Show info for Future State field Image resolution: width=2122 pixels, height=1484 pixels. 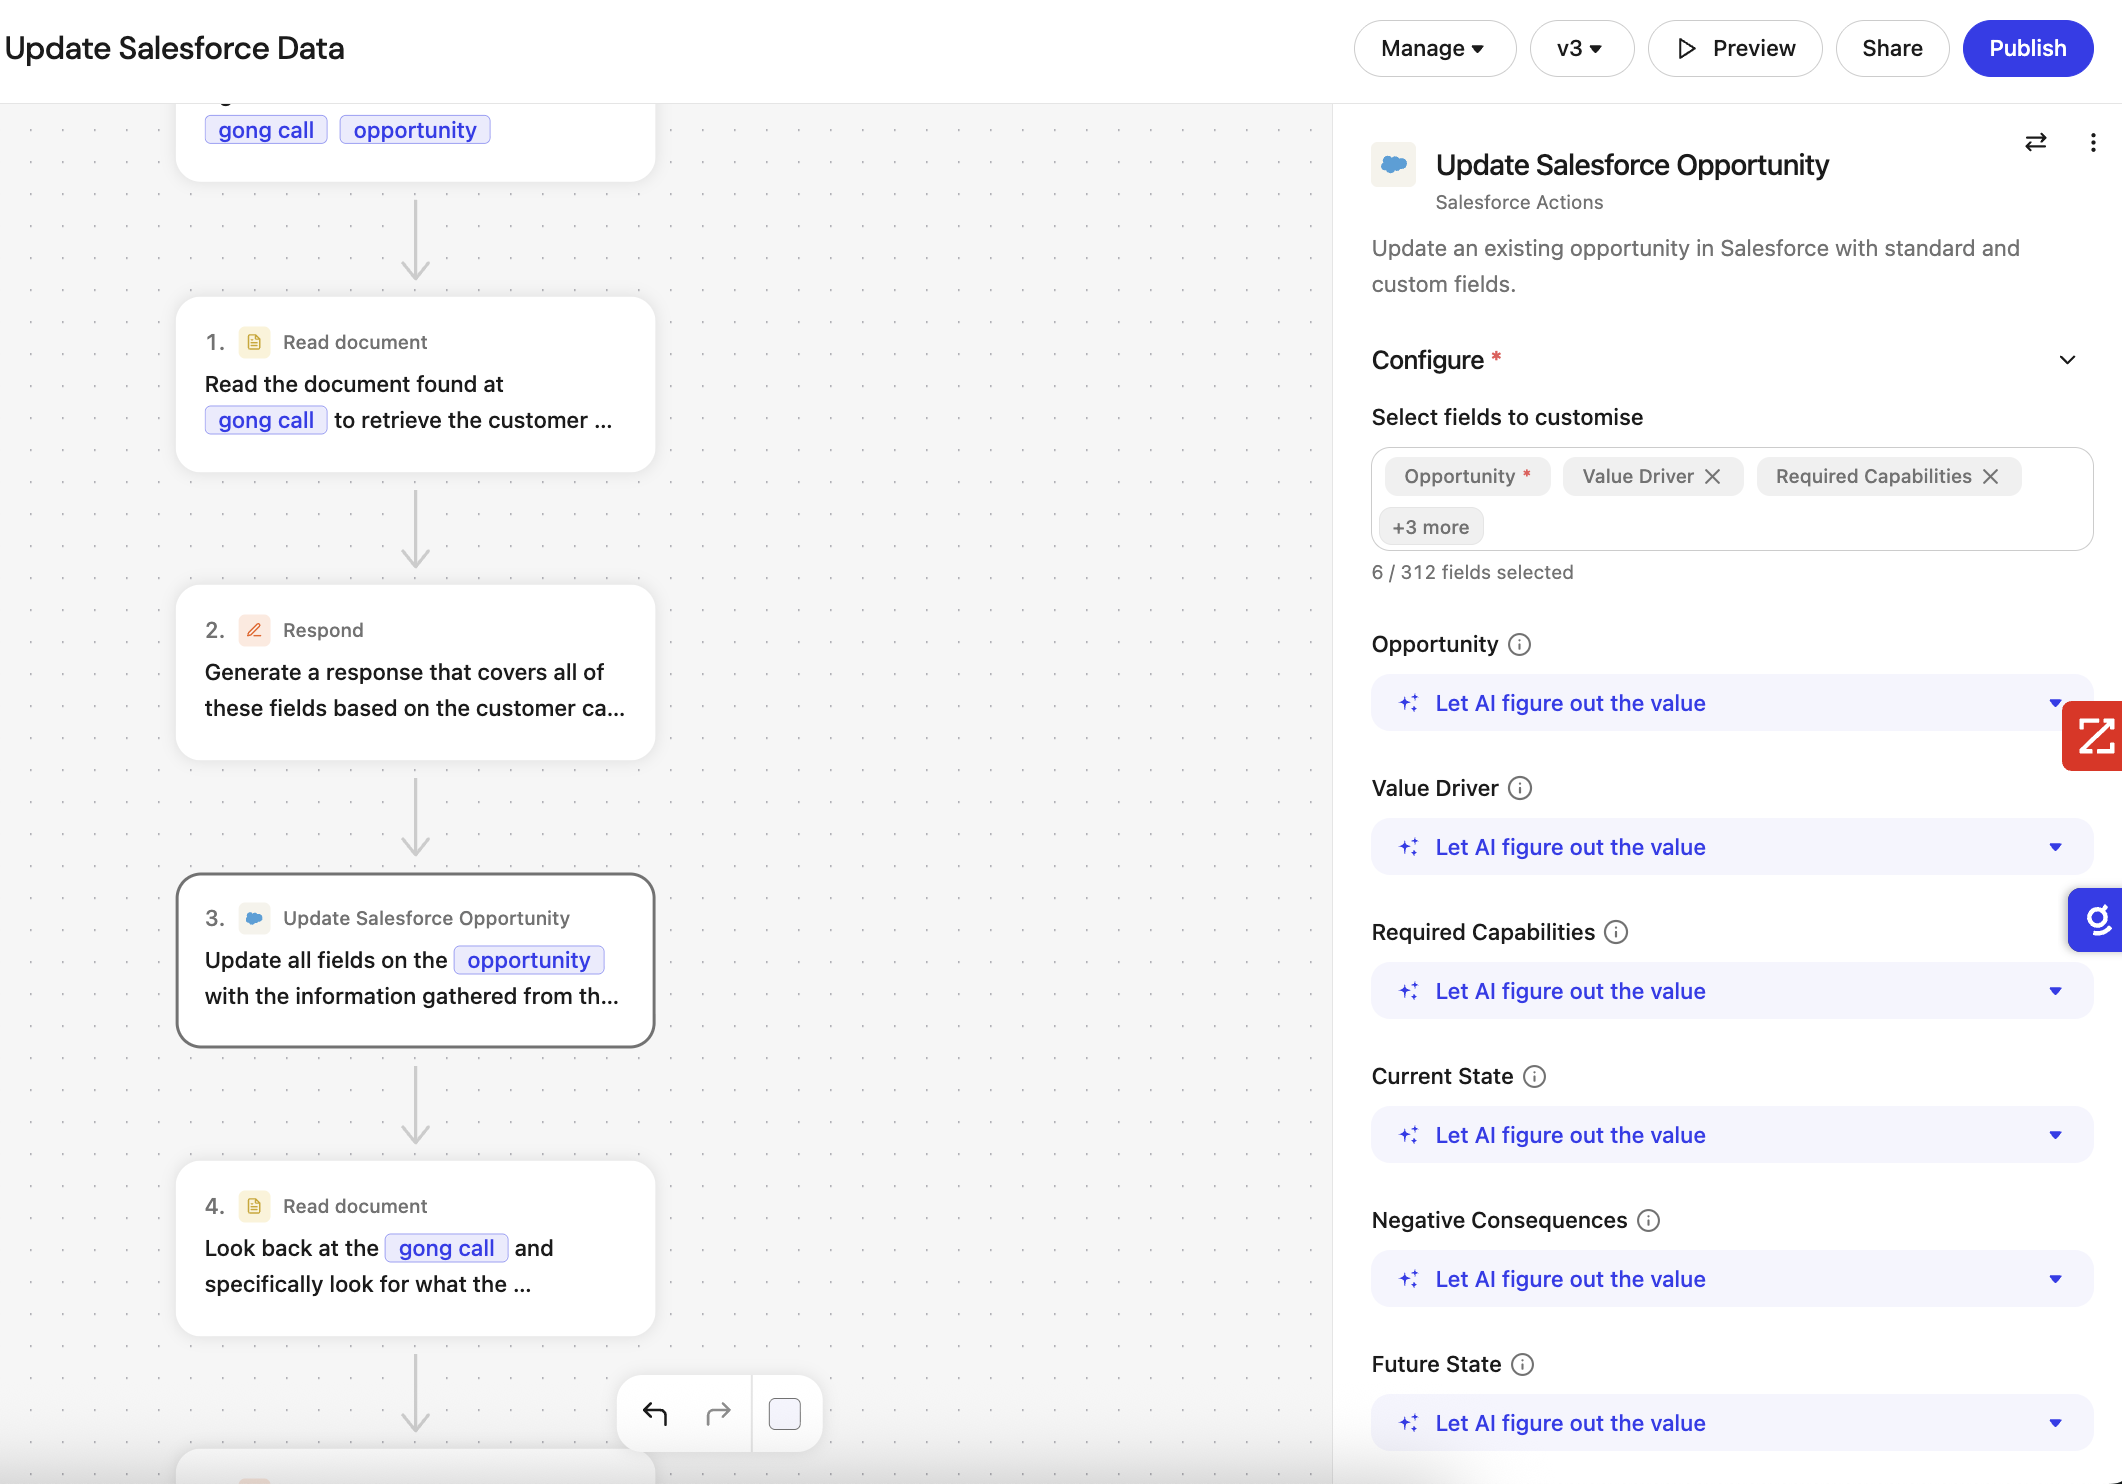1522,1364
